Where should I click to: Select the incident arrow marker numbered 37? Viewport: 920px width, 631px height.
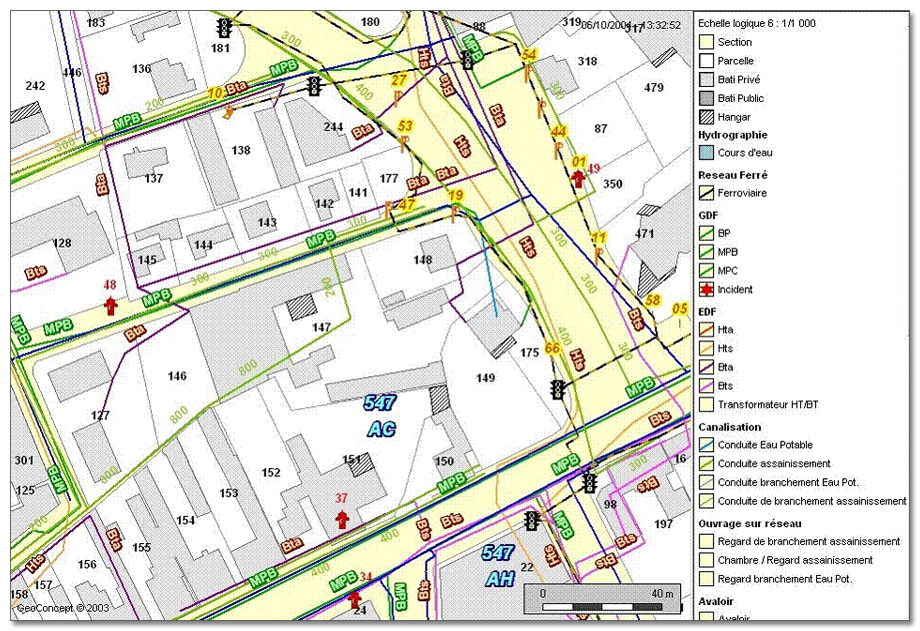342,518
